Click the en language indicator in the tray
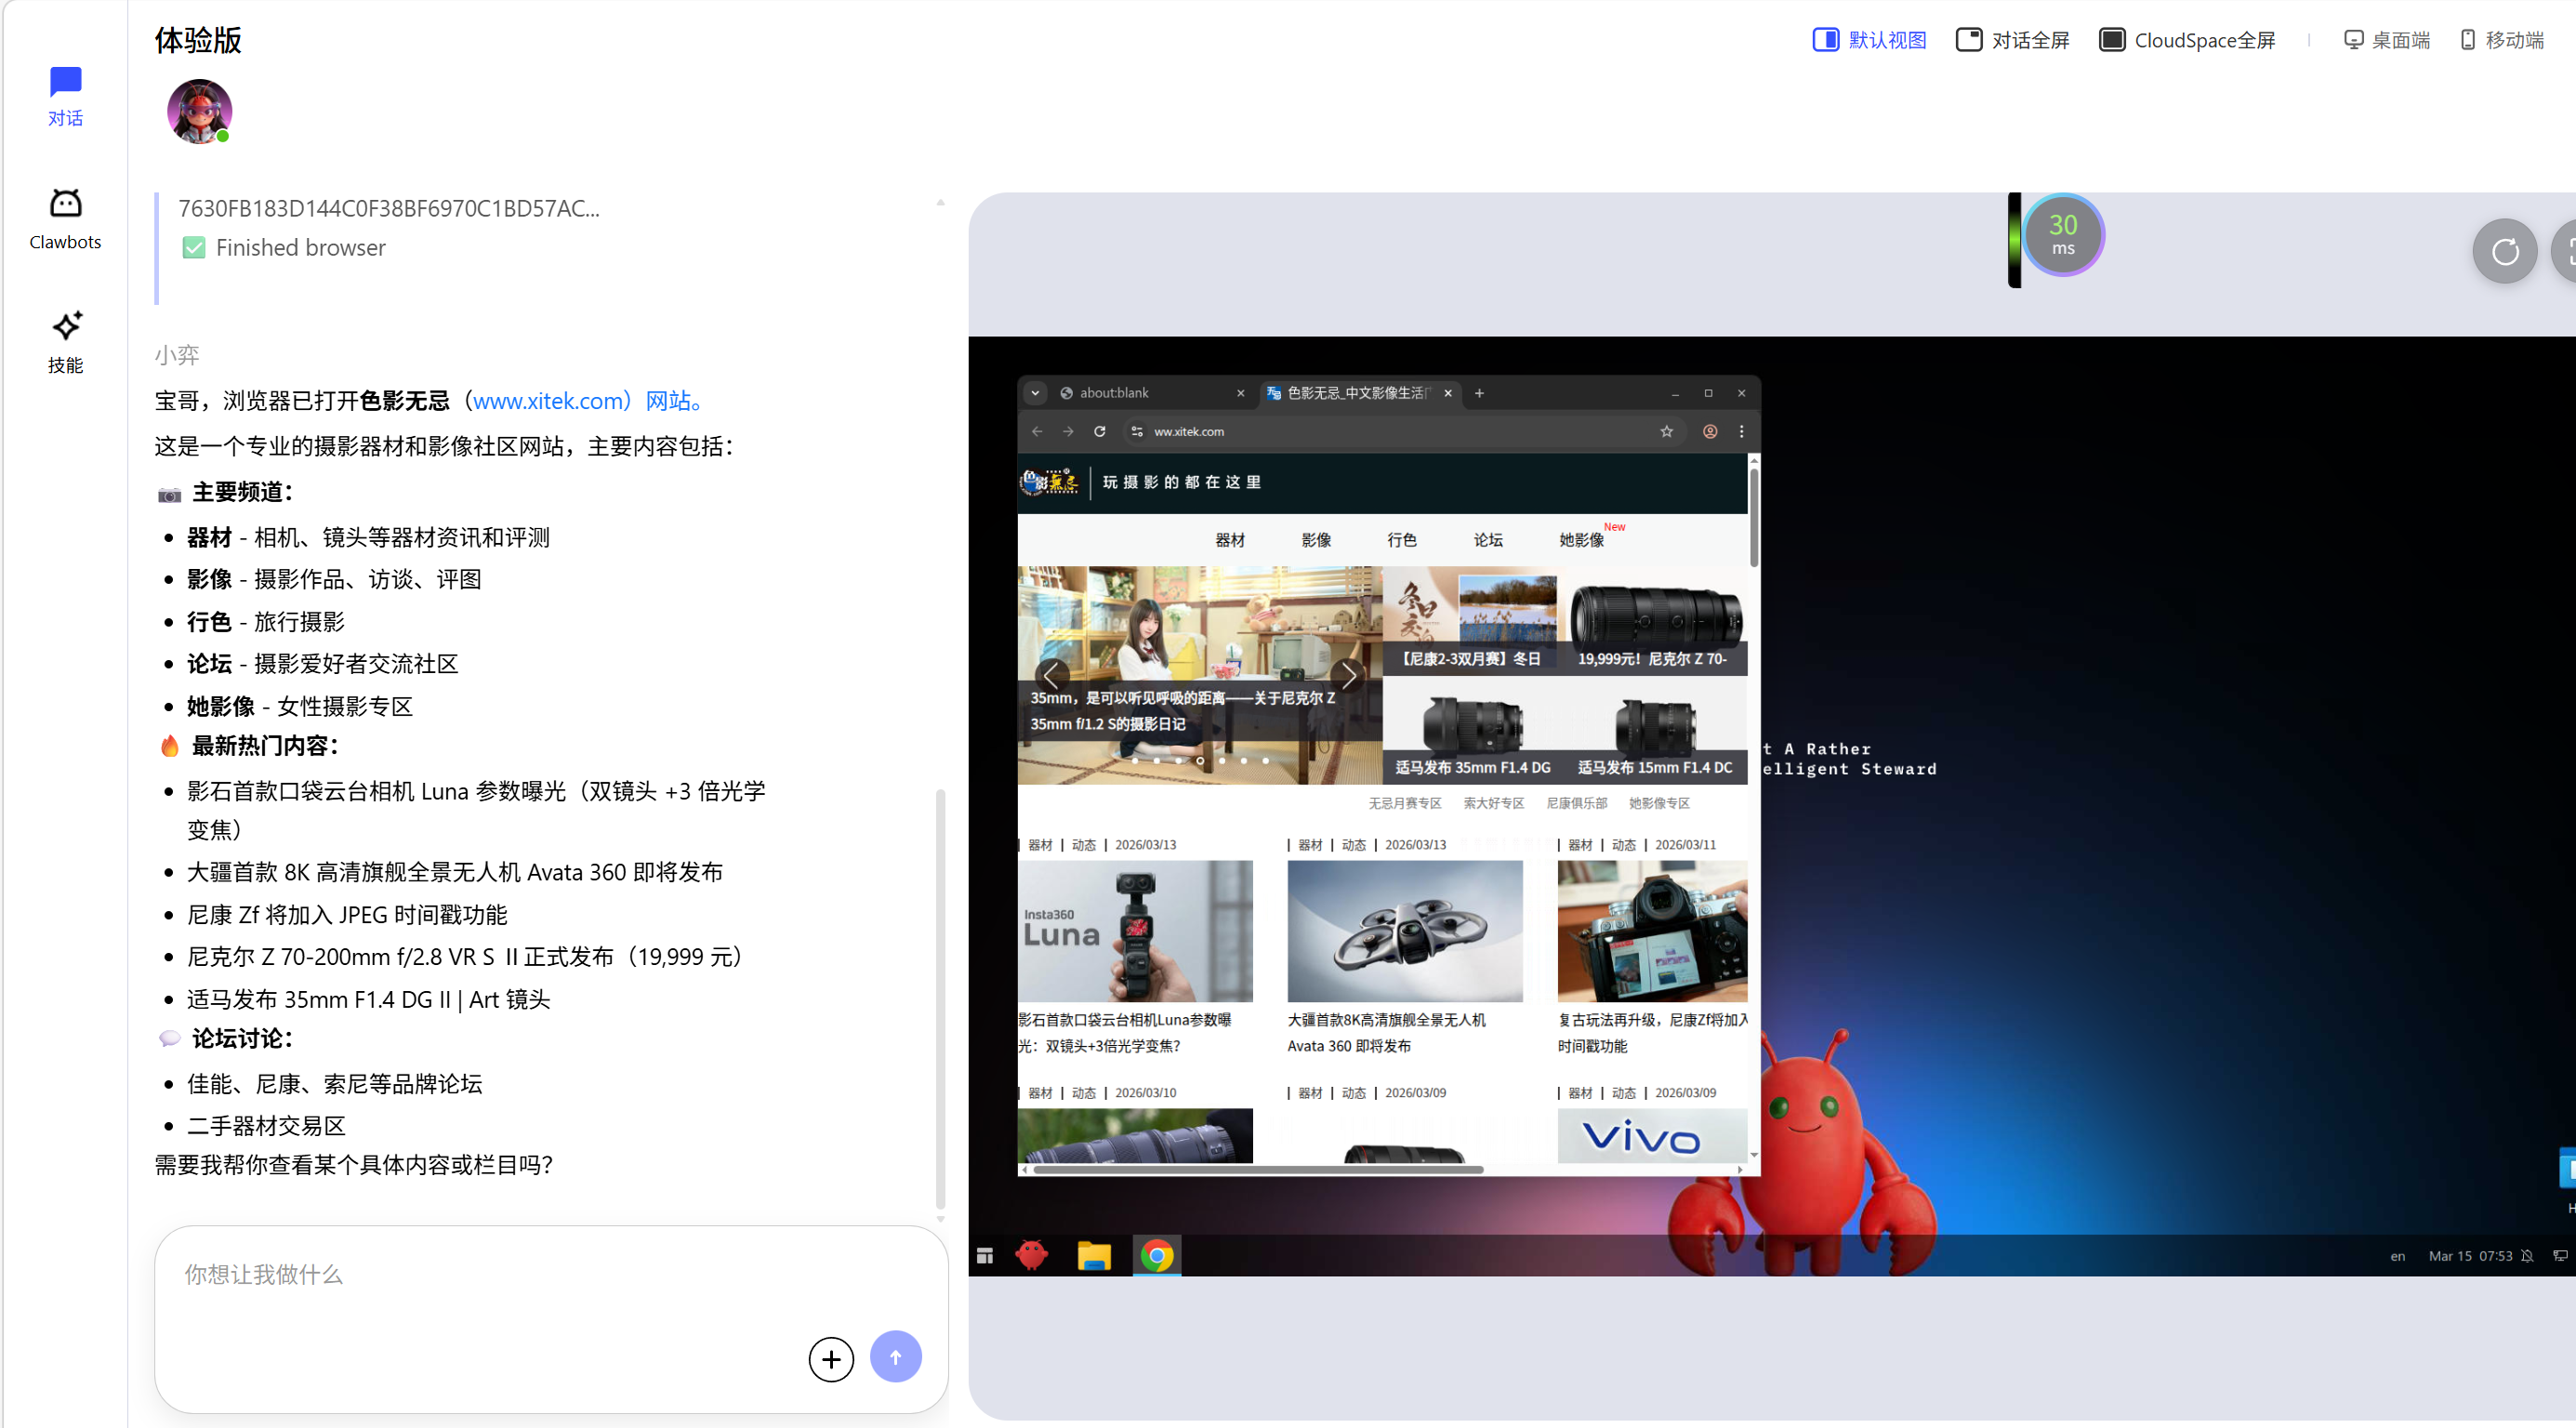Viewport: 2576px width, 1428px height. [x=2397, y=1256]
